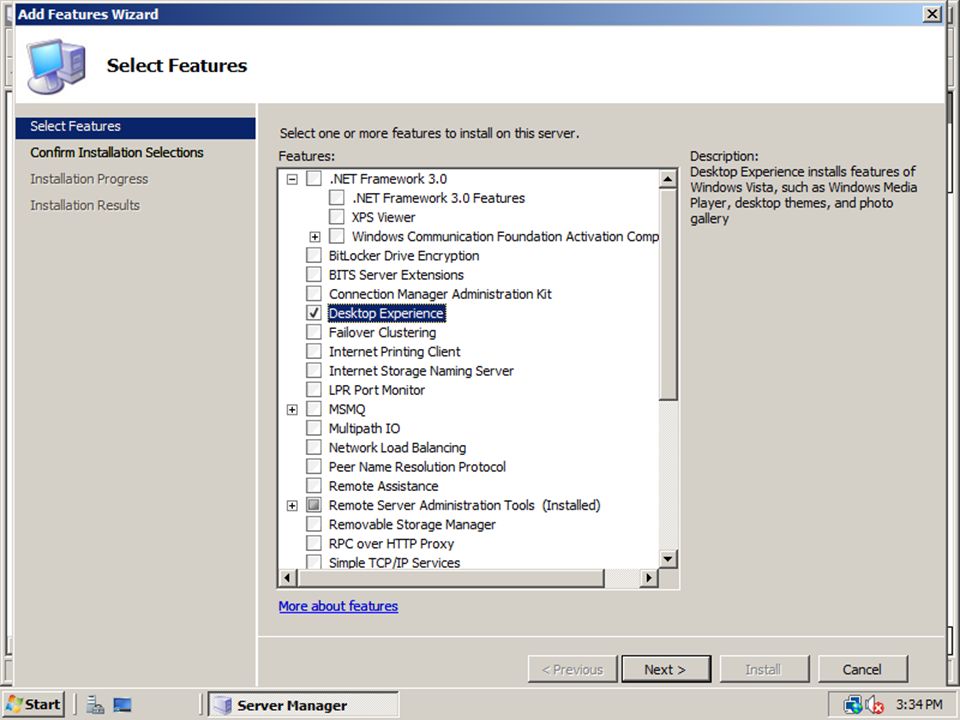Click horizontal scroll left arrow

(288, 577)
